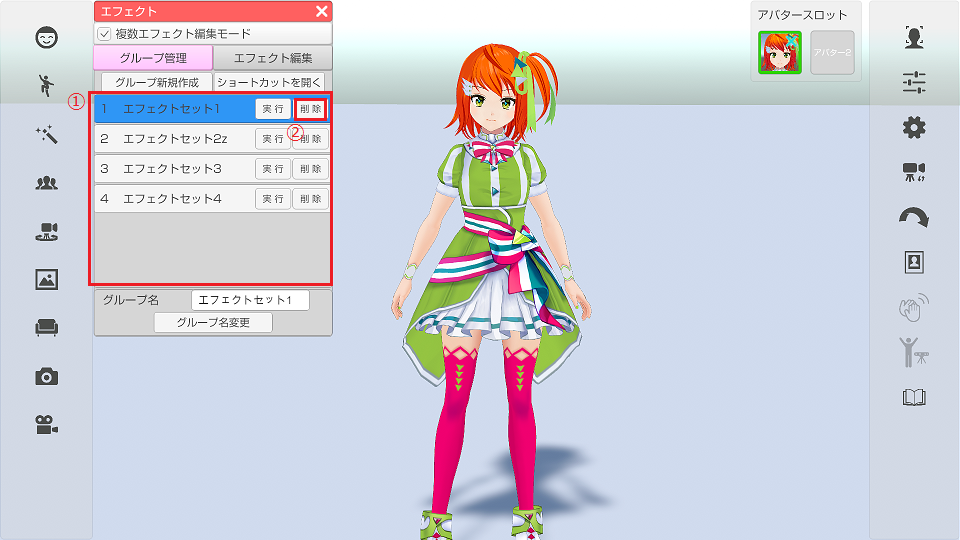960x540 pixels.
Task: Click the photo camera capture icon
Action: coord(47,377)
